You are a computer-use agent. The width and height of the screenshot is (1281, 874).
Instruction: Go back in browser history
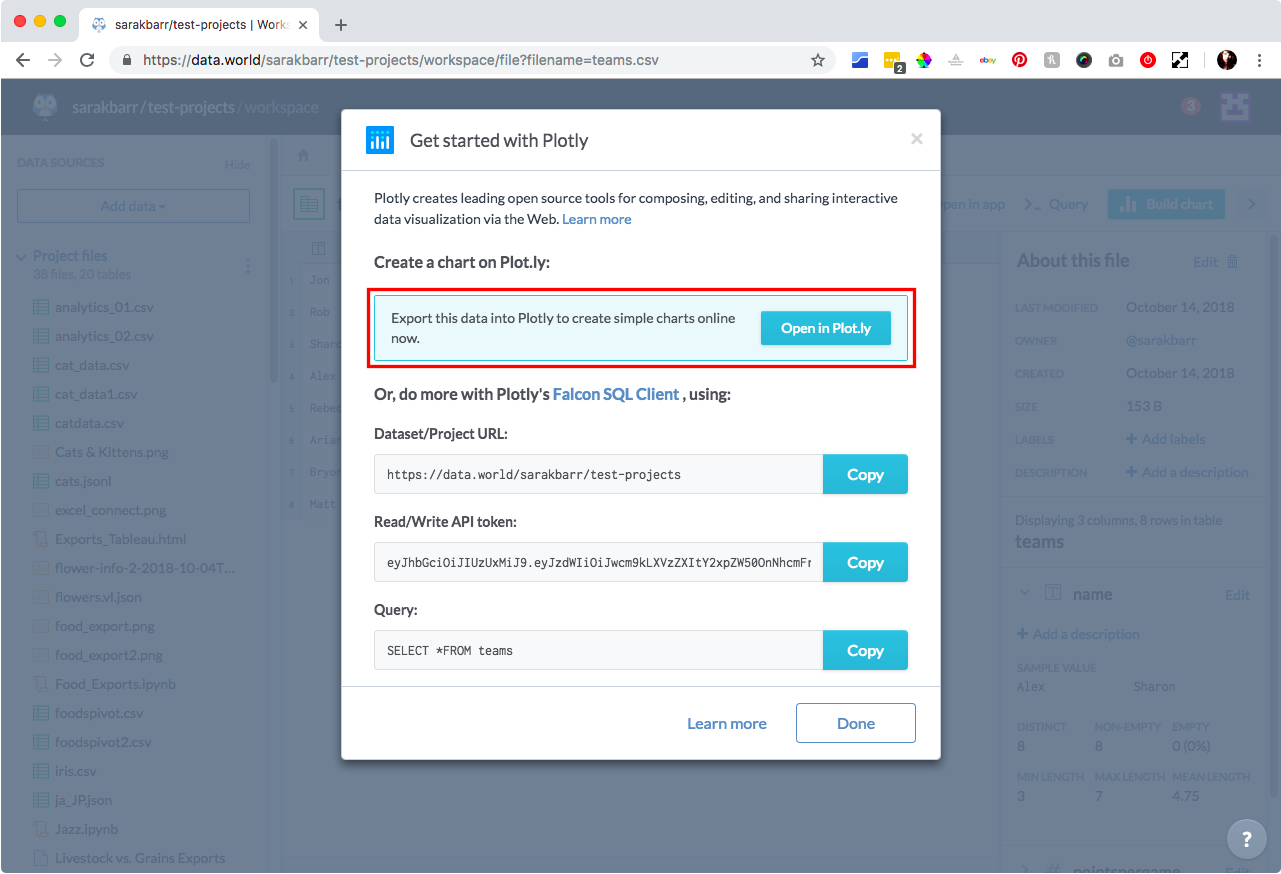23,60
